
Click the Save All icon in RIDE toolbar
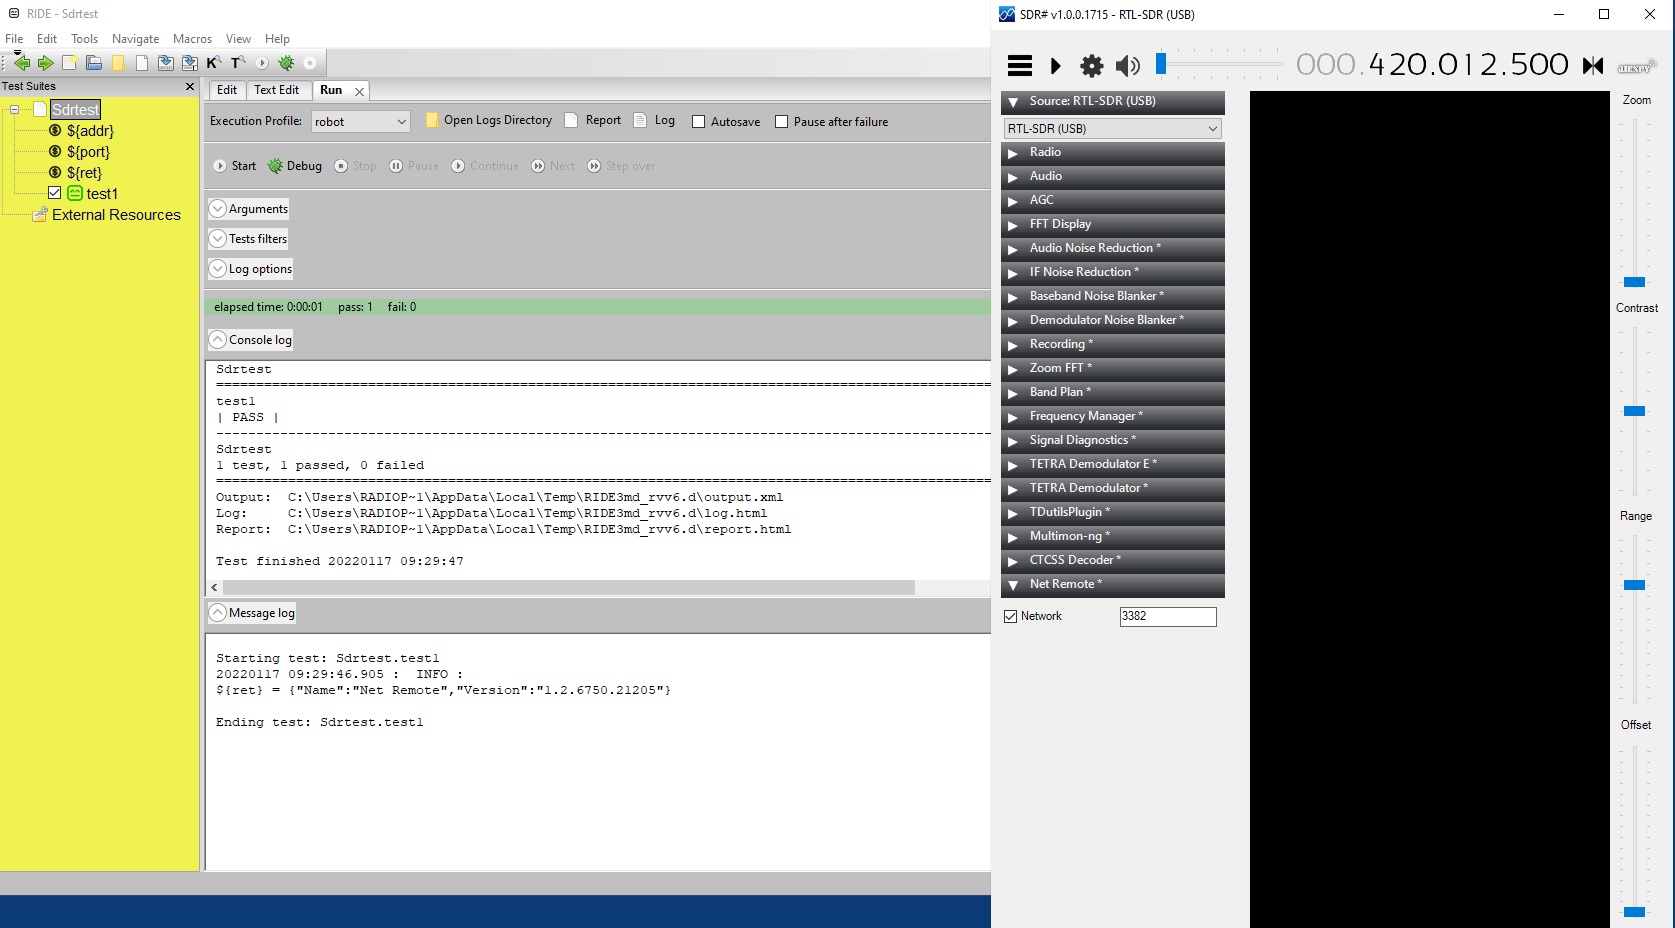coord(190,63)
